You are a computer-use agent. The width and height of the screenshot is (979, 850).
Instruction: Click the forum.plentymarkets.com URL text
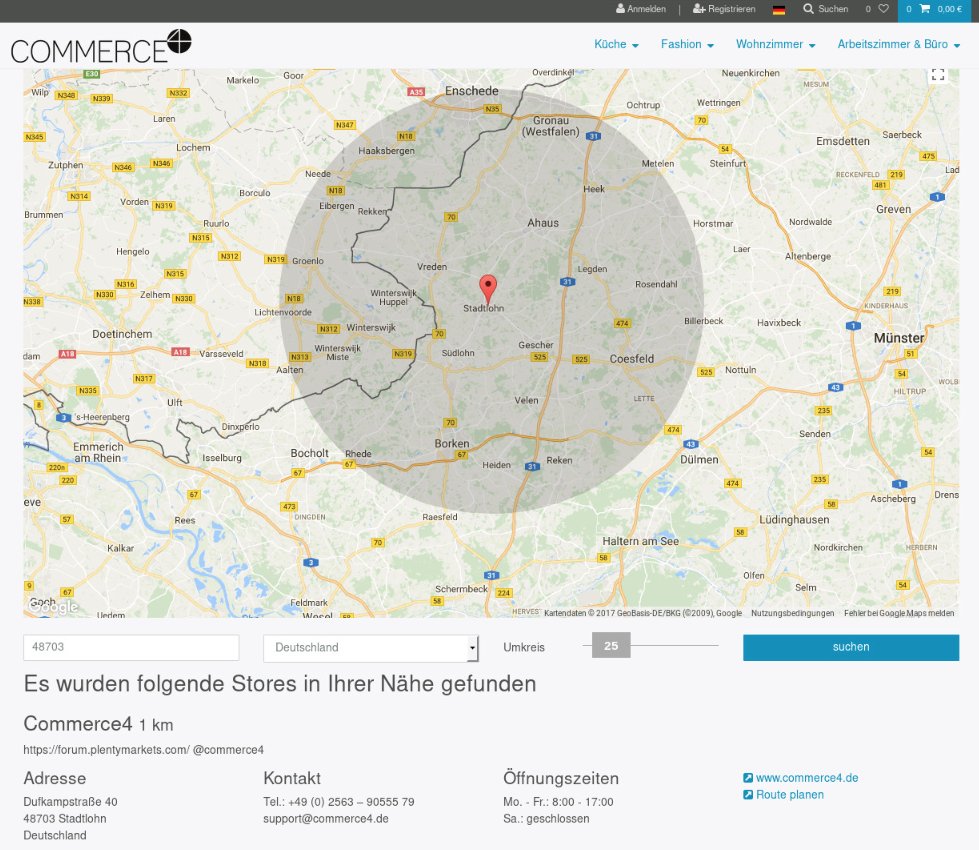coord(106,749)
